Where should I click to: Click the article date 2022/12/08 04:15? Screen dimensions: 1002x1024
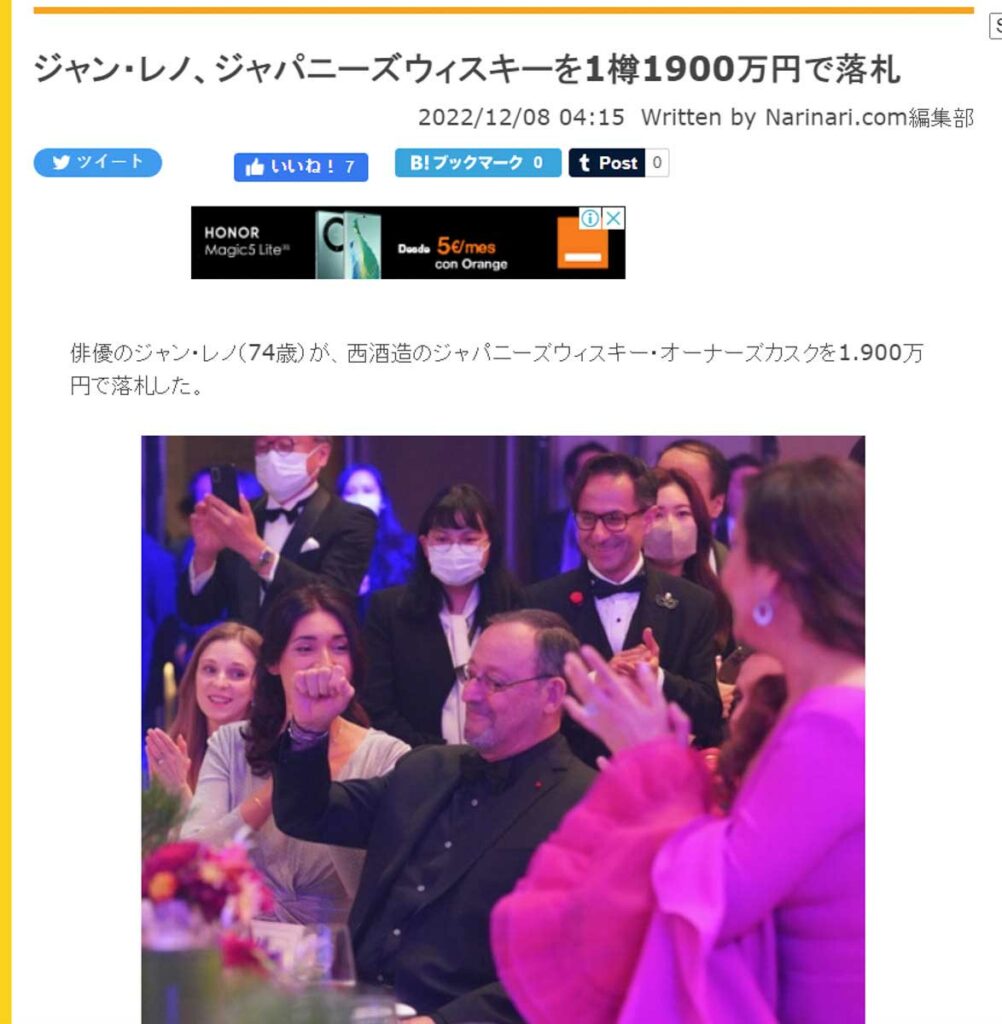521,118
